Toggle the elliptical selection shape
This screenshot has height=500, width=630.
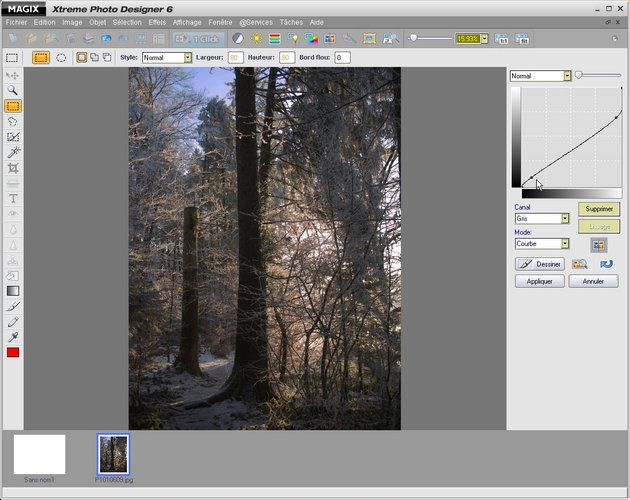tap(61, 58)
